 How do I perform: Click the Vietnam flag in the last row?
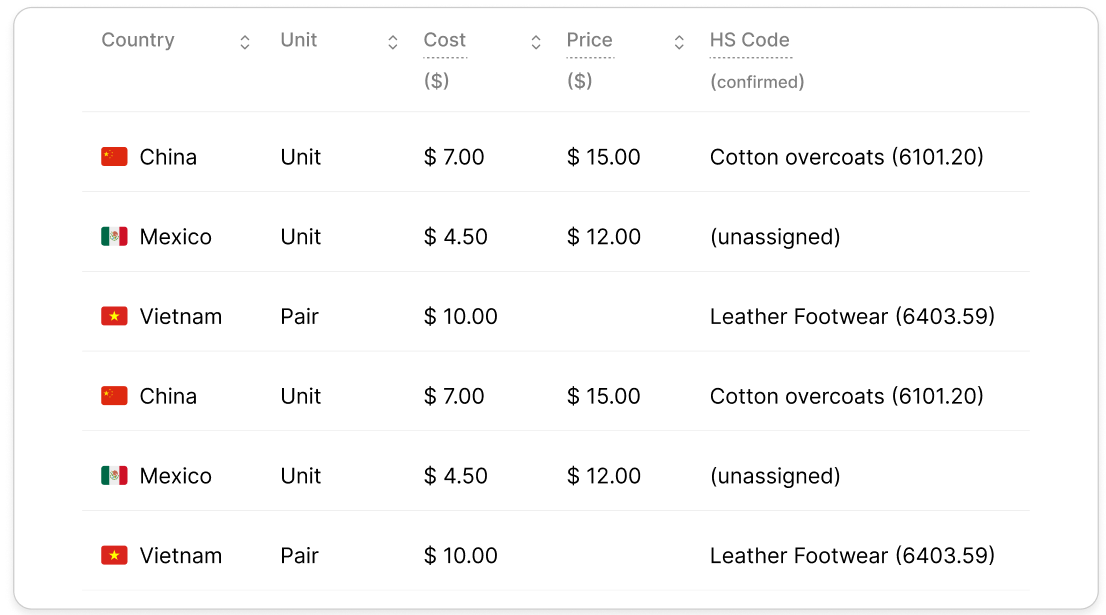coord(114,556)
